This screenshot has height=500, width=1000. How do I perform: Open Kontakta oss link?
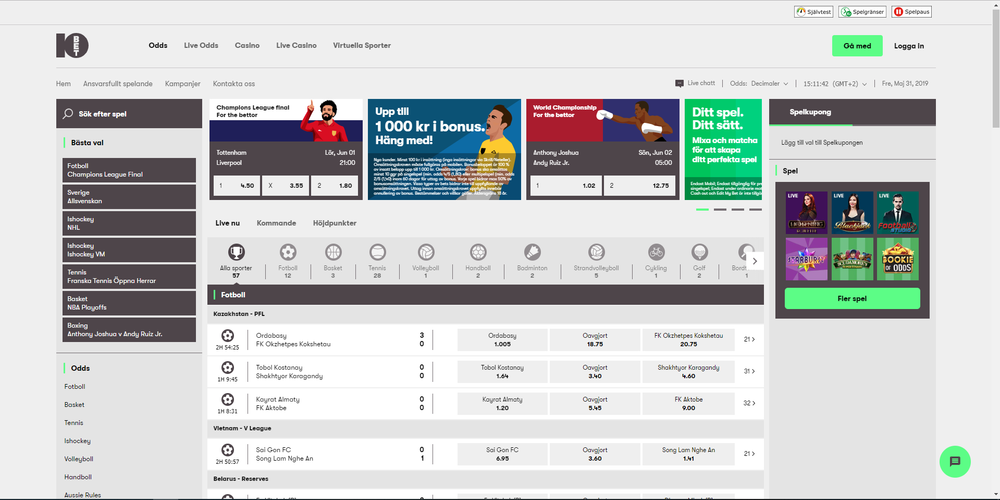point(234,84)
